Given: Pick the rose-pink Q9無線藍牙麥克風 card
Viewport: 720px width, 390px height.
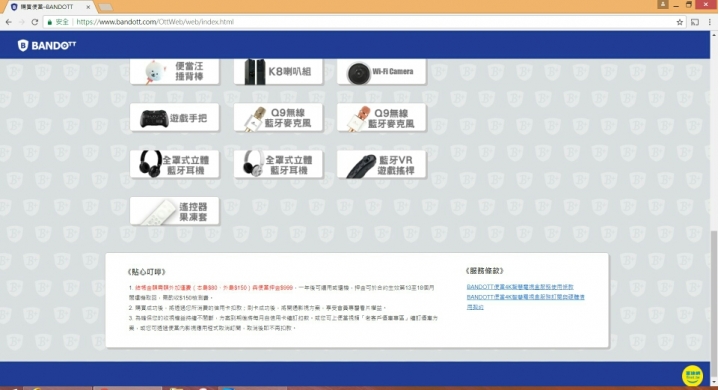Looking at the screenshot, I should click(382, 118).
